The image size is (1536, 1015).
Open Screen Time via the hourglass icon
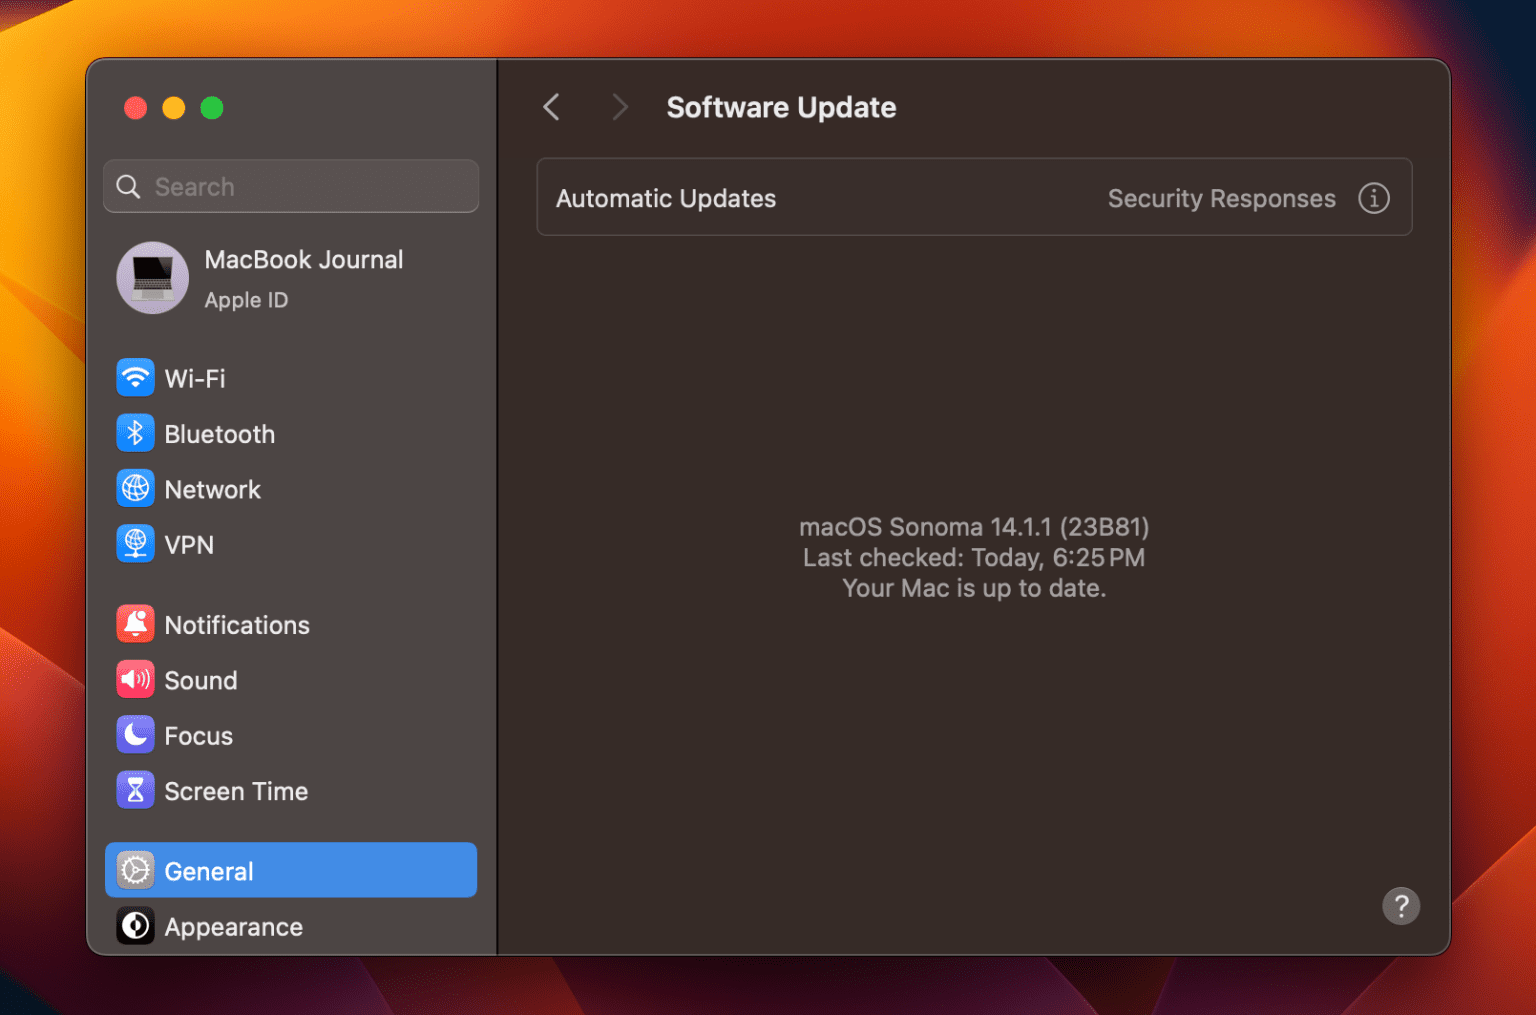pos(135,790)
